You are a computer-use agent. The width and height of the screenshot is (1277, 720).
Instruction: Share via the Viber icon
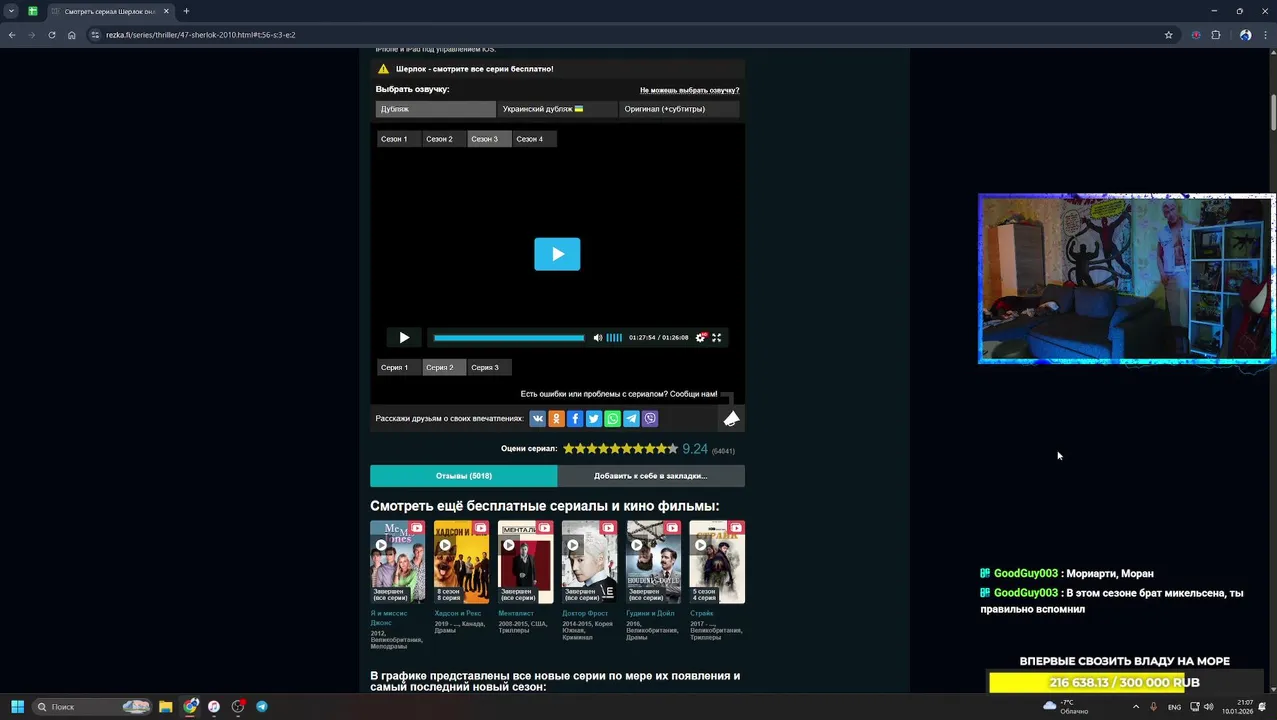(650, 419)
